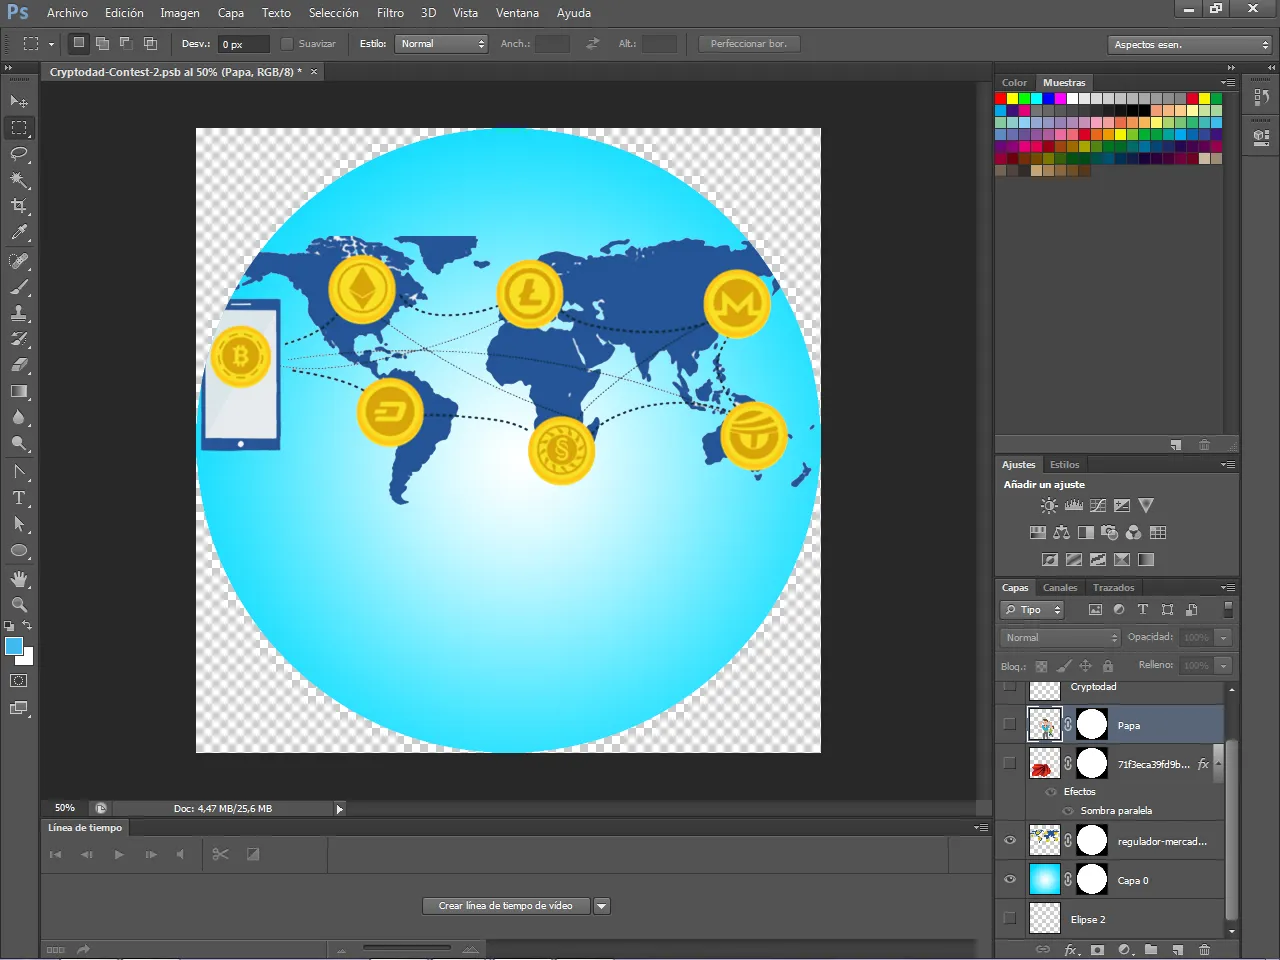The width and height of the screenshot is (1280, 960).
Task: Select the Crop tool
Action: point(19,206)
